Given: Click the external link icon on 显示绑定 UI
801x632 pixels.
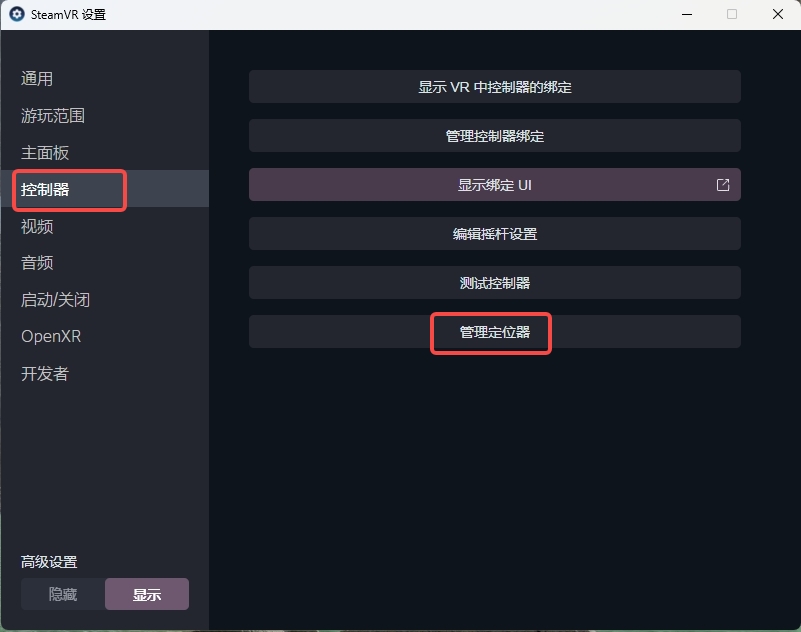Looking at the screenshot, I should [723, 185].
